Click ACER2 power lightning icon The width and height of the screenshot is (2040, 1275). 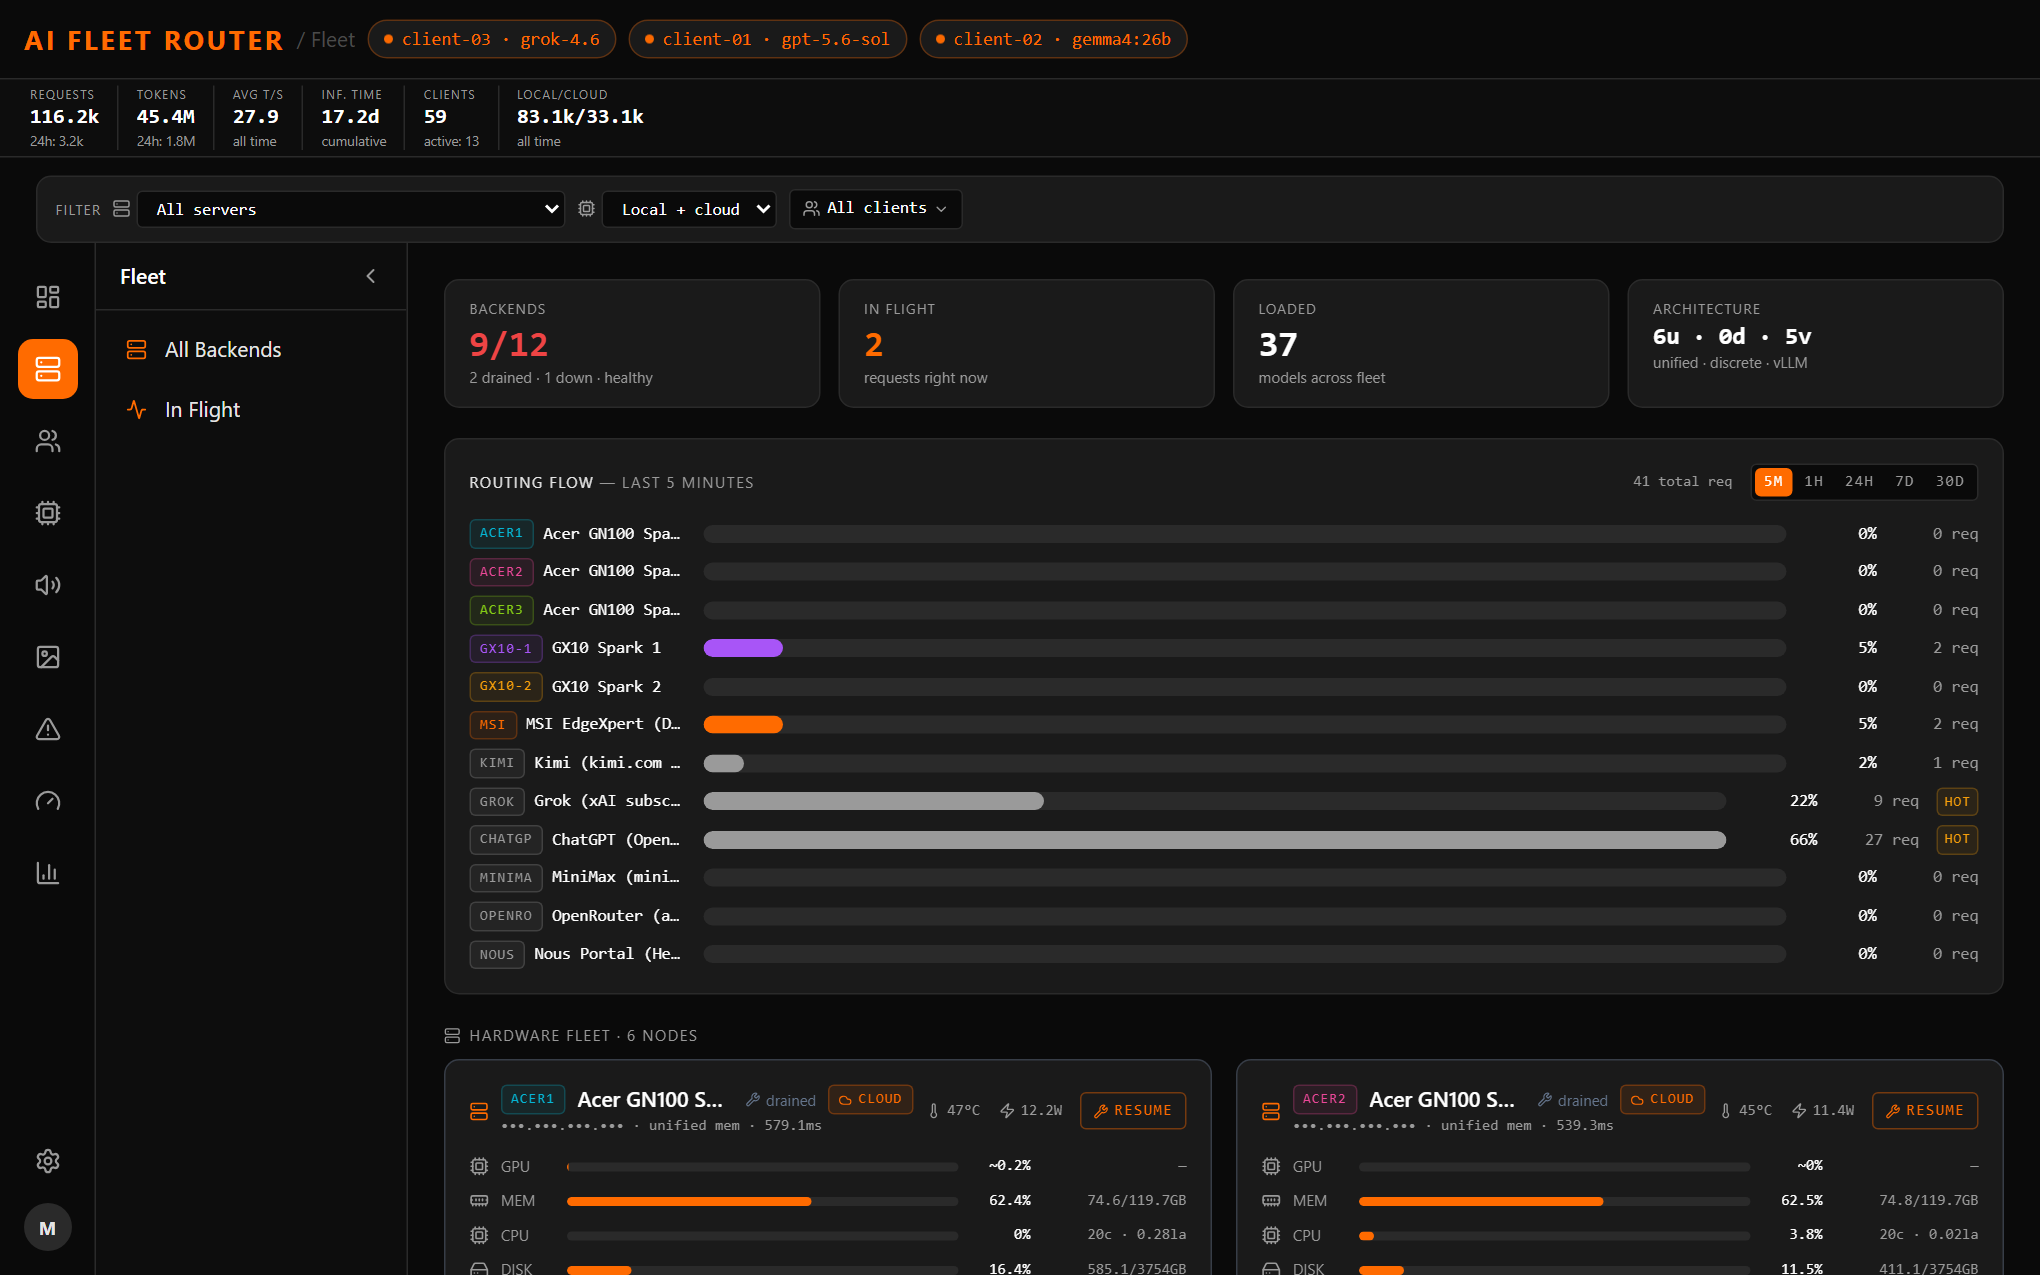point(1799,1111)
